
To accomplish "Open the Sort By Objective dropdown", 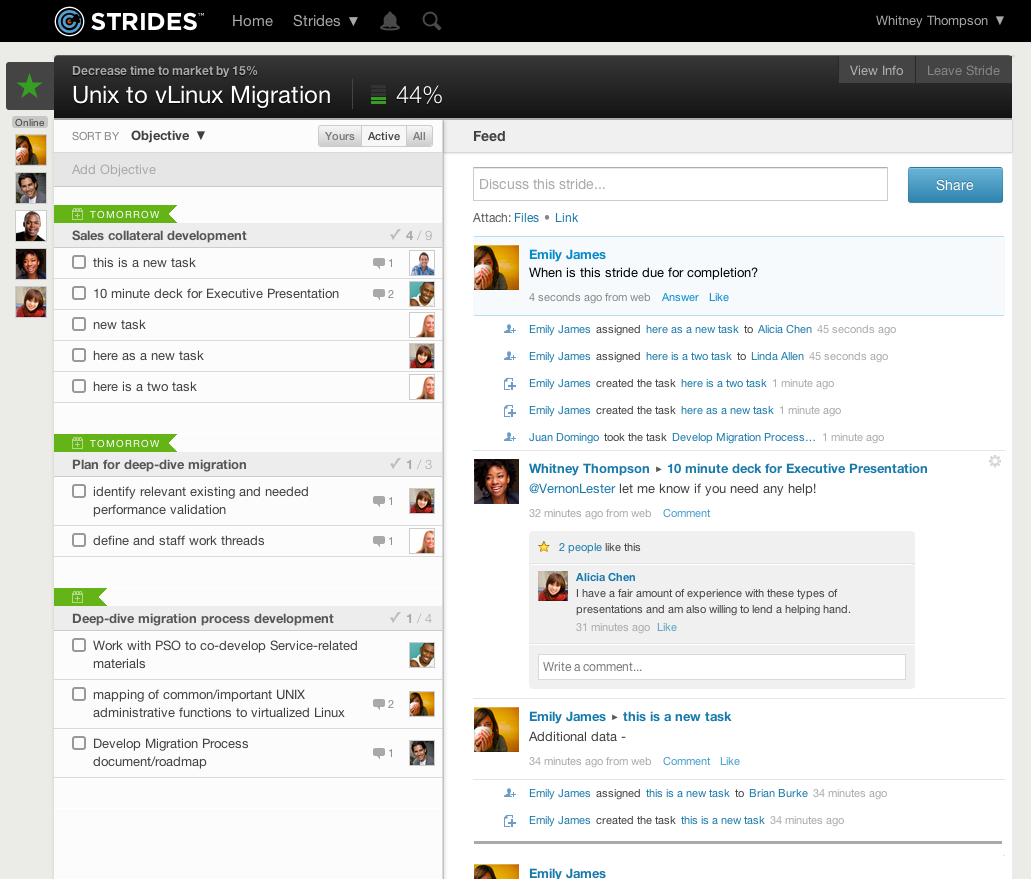I will point(168,135).
